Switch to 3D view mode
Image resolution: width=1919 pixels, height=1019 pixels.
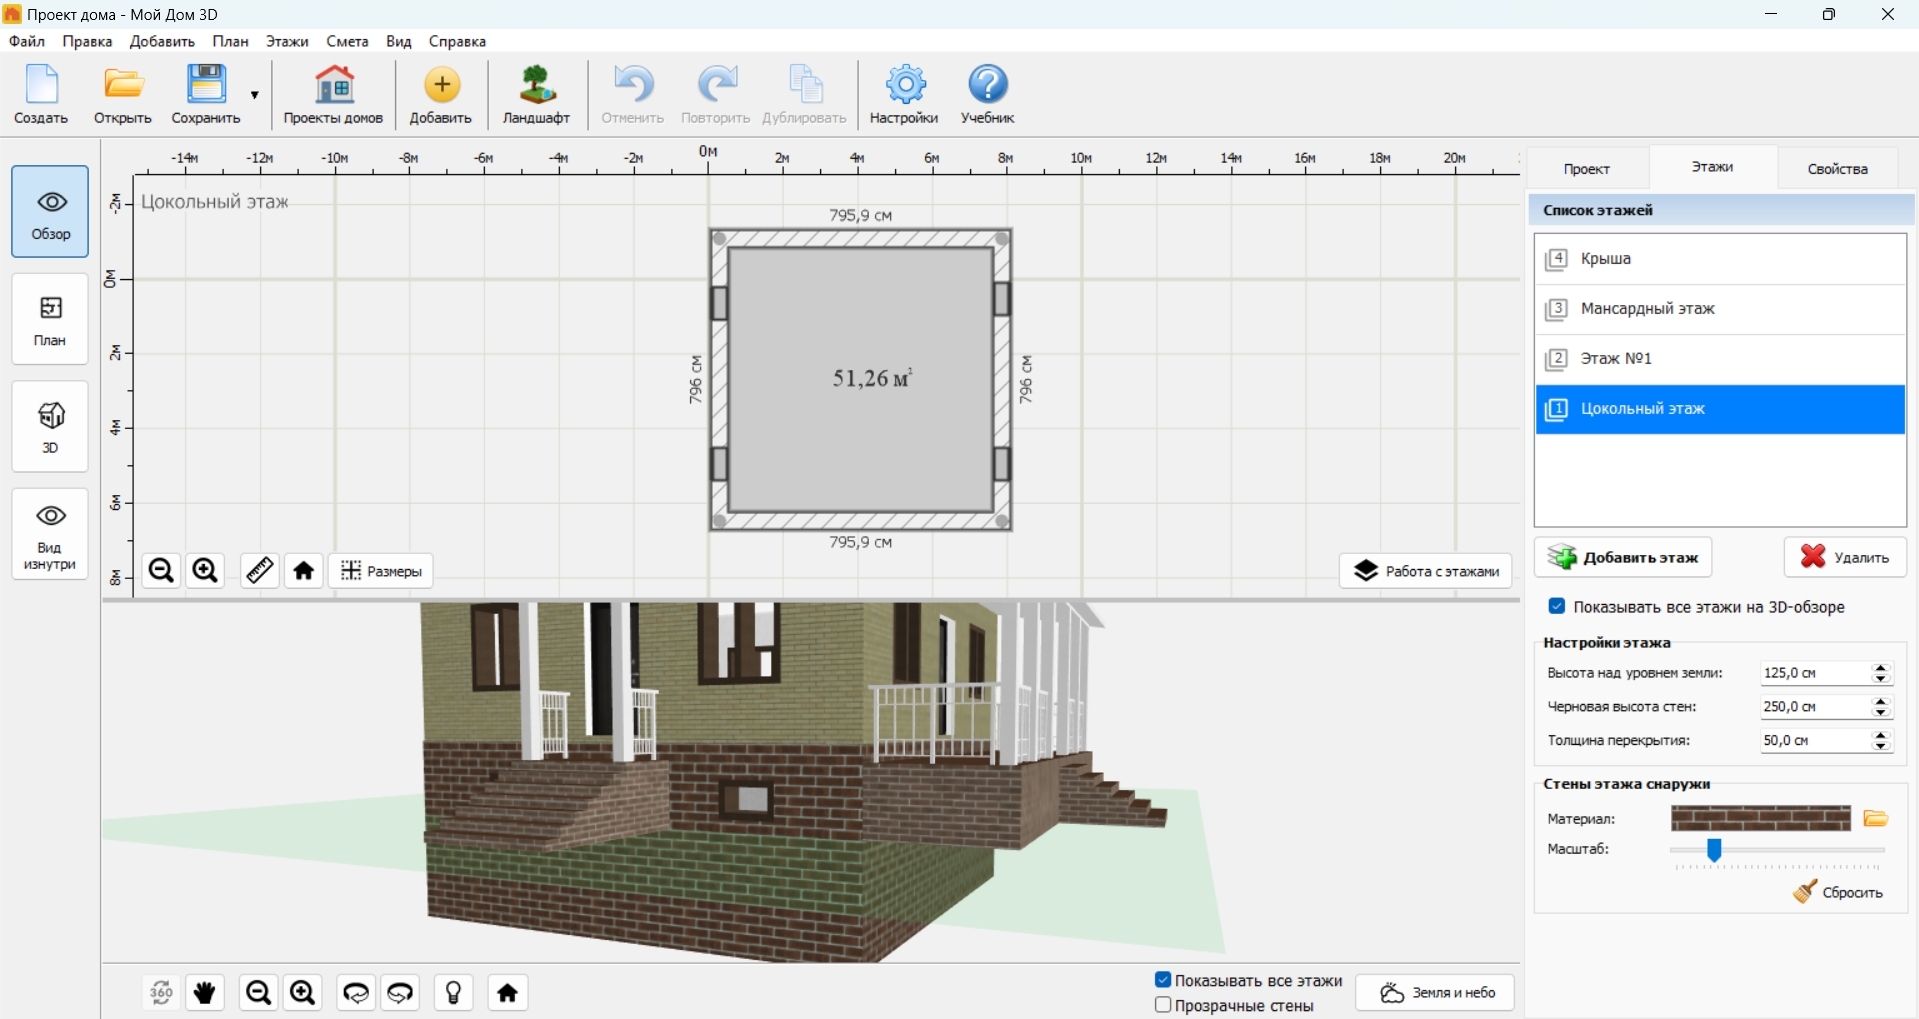point(50,426)
